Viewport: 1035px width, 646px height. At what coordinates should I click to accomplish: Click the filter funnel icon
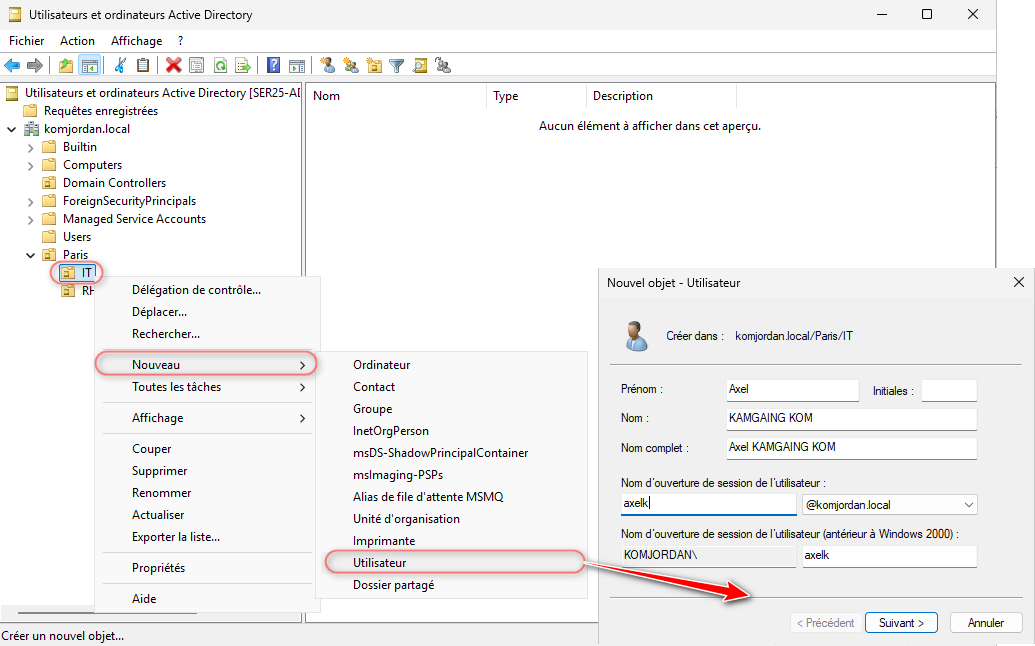click(x=397, y=65)
